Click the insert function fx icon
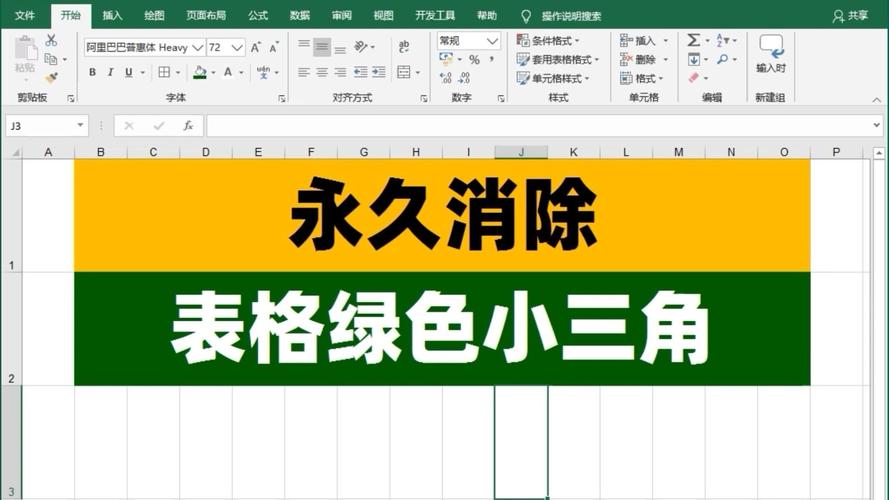 click(188, 126)
